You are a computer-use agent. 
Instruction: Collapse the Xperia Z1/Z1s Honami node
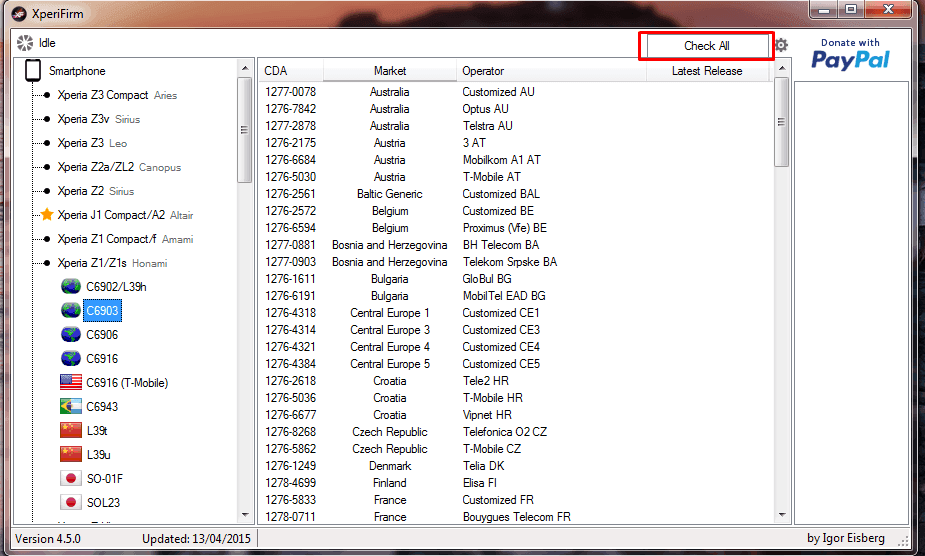coord(47,263)
